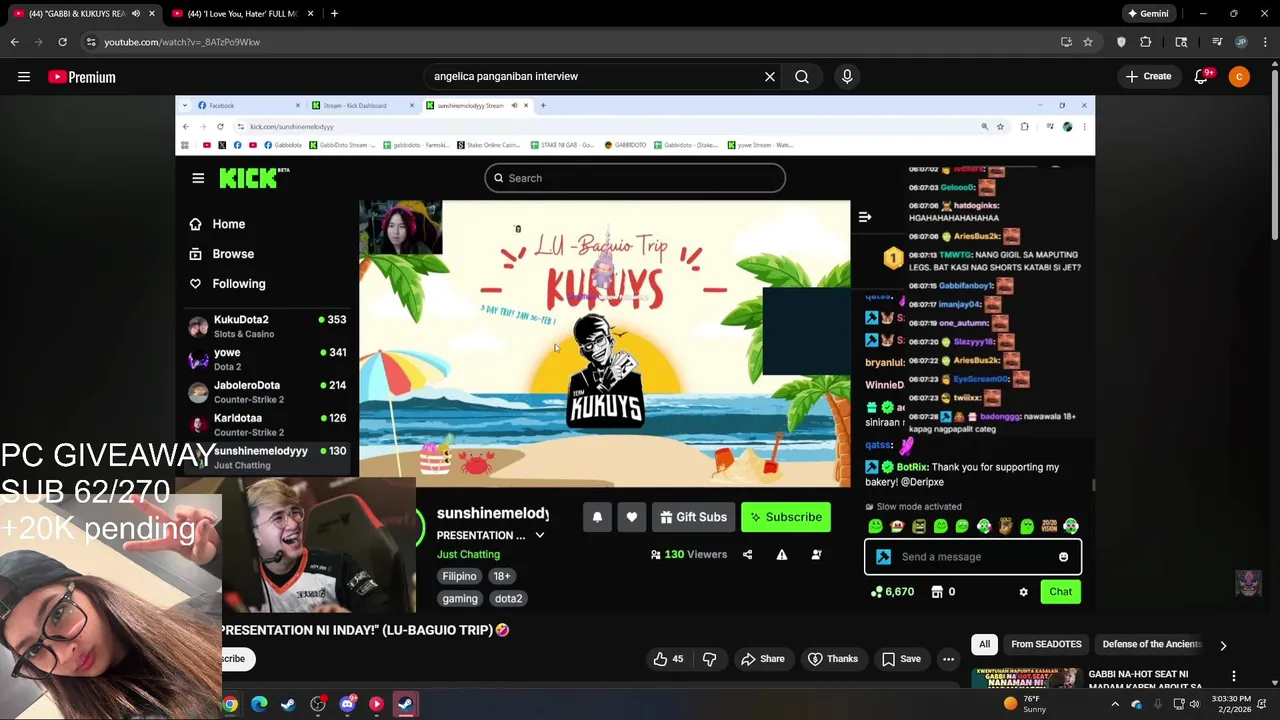Start voice search with the microphone
The width and height of the screenshot is (1280, 720).
(x=847, y=76)
